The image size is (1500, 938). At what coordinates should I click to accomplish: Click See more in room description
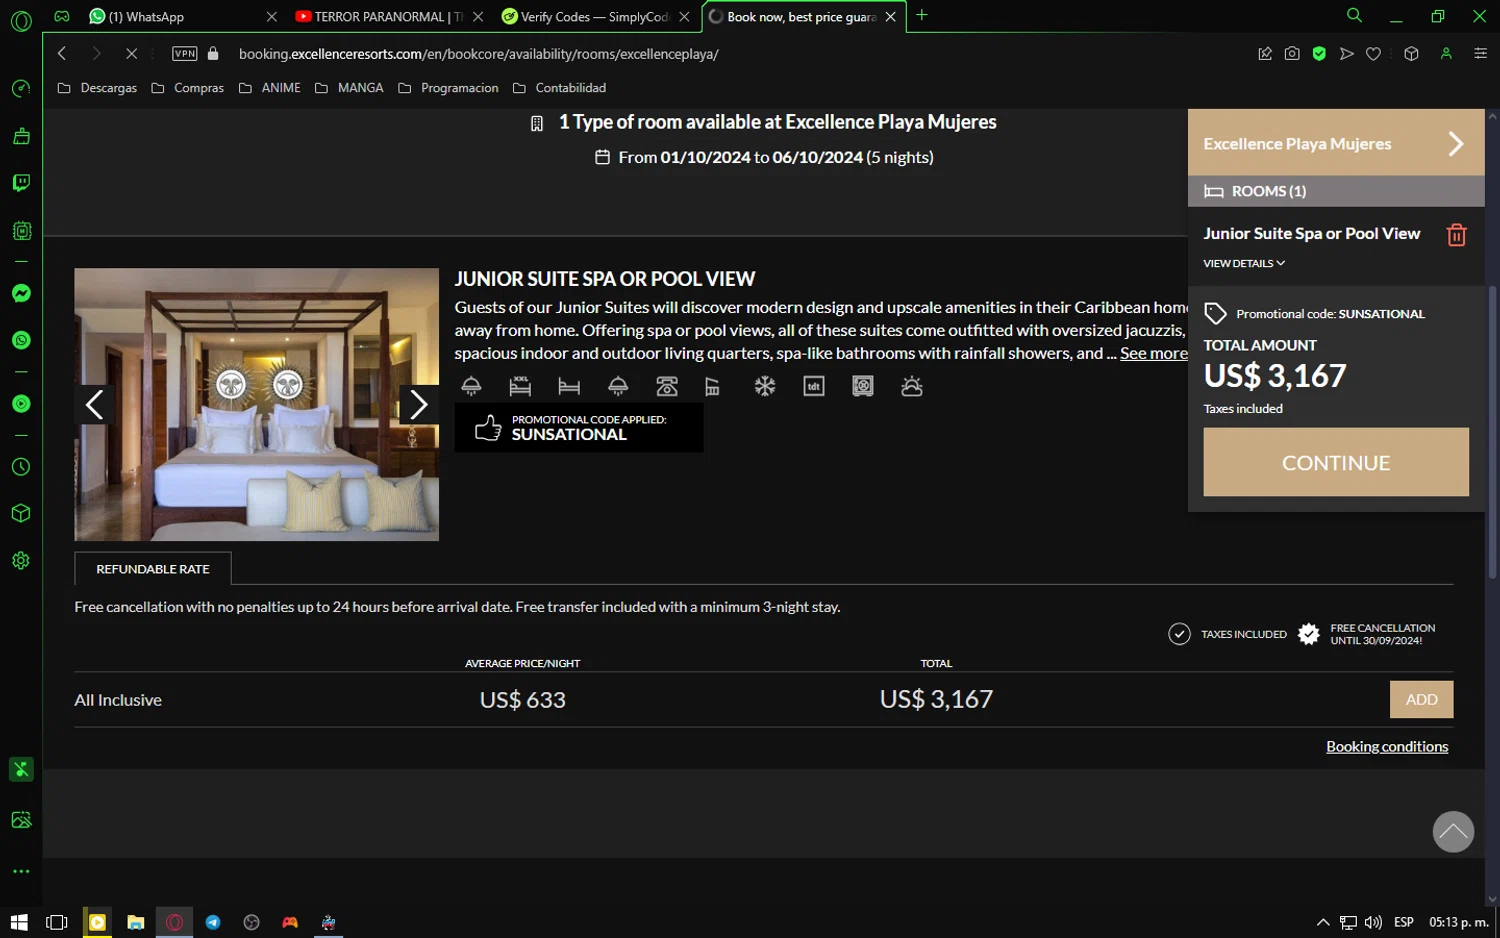(x=1153, y=353)
